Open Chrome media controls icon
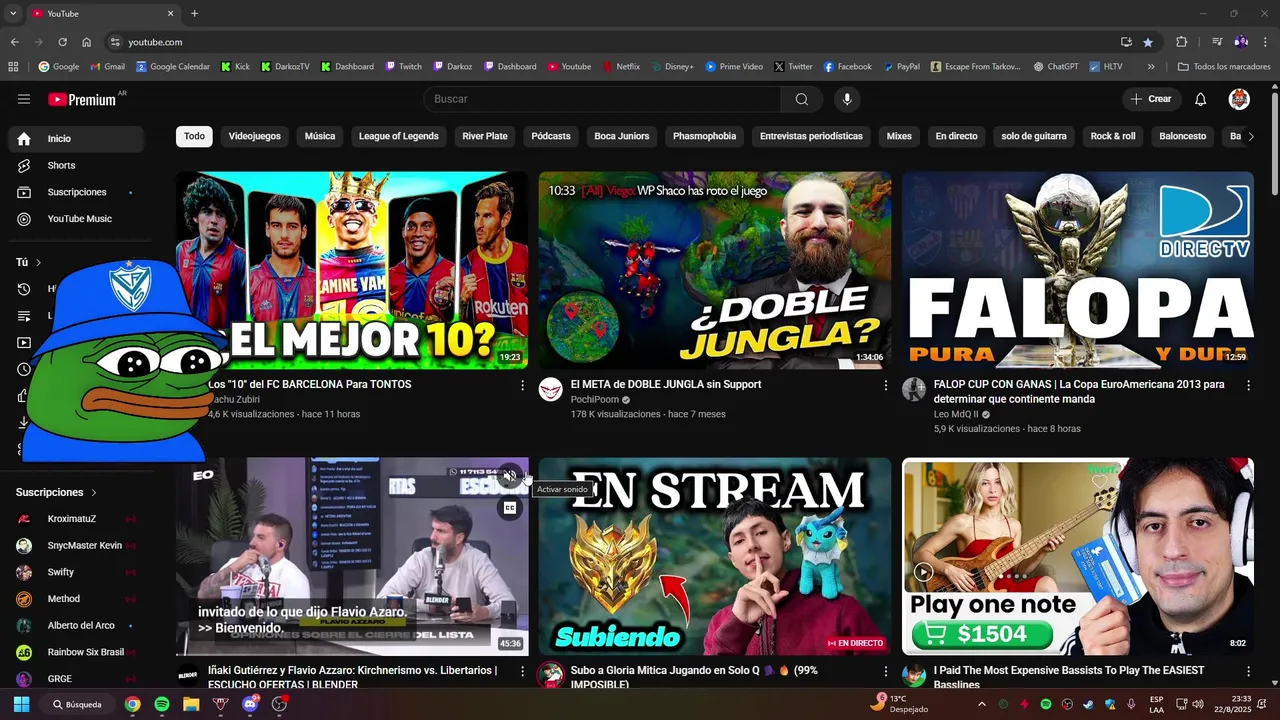Image resolution: width=1280 pixels, height=720 pixels. click(1217, 42)
